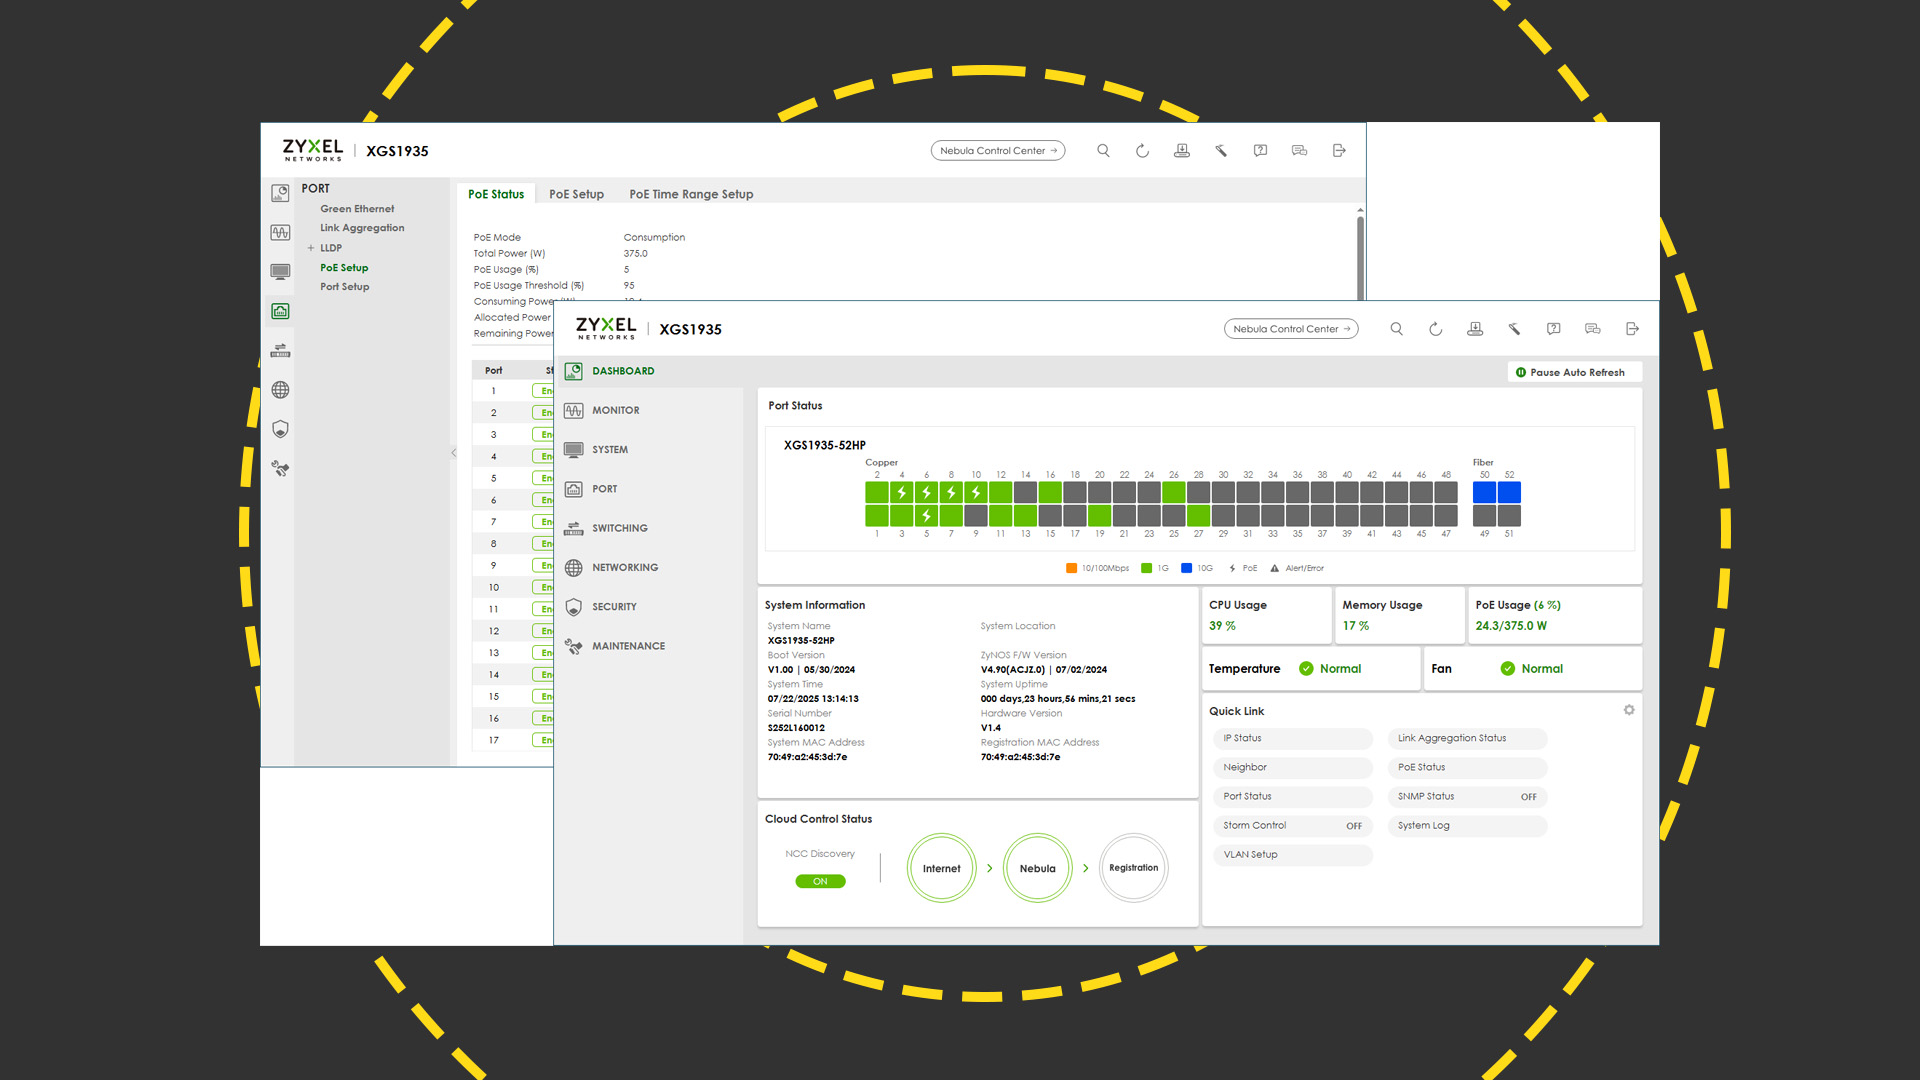The image size is (1920, 1080).
Task: Open NETWORKING menu item
Action: pos(624,568)
